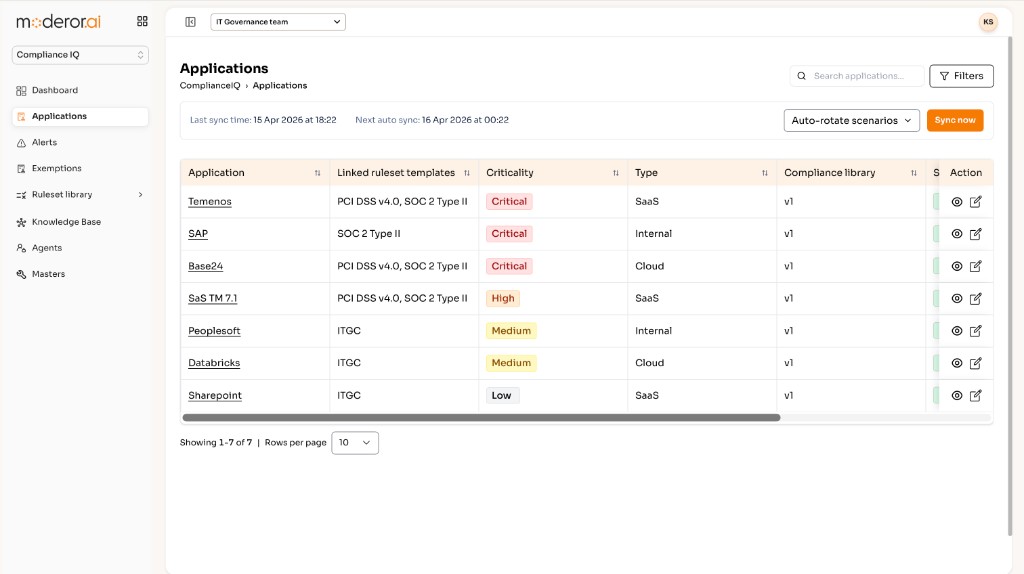Sort by the Criticality column sort icon

pos(615,173)
